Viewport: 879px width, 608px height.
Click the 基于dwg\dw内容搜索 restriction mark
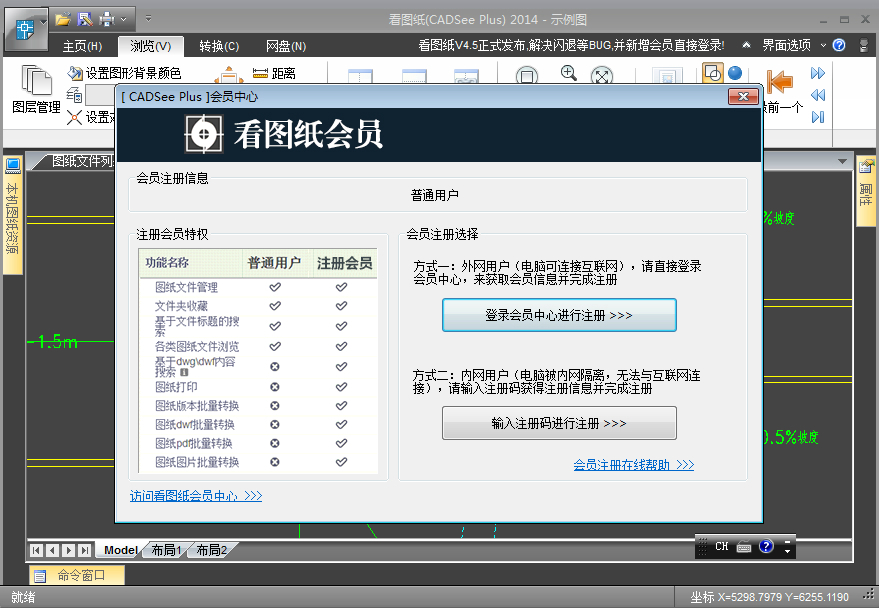tap(274, 366)
